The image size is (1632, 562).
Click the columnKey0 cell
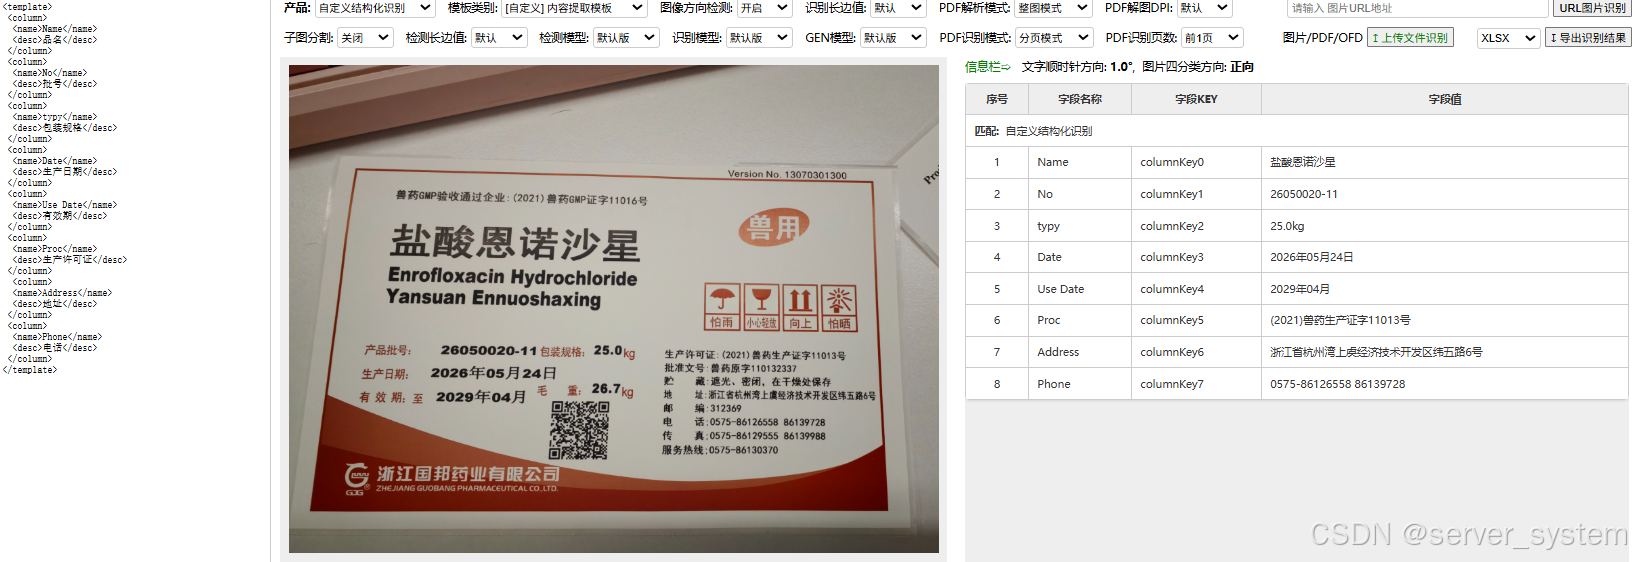click(x=1196, y=162)
